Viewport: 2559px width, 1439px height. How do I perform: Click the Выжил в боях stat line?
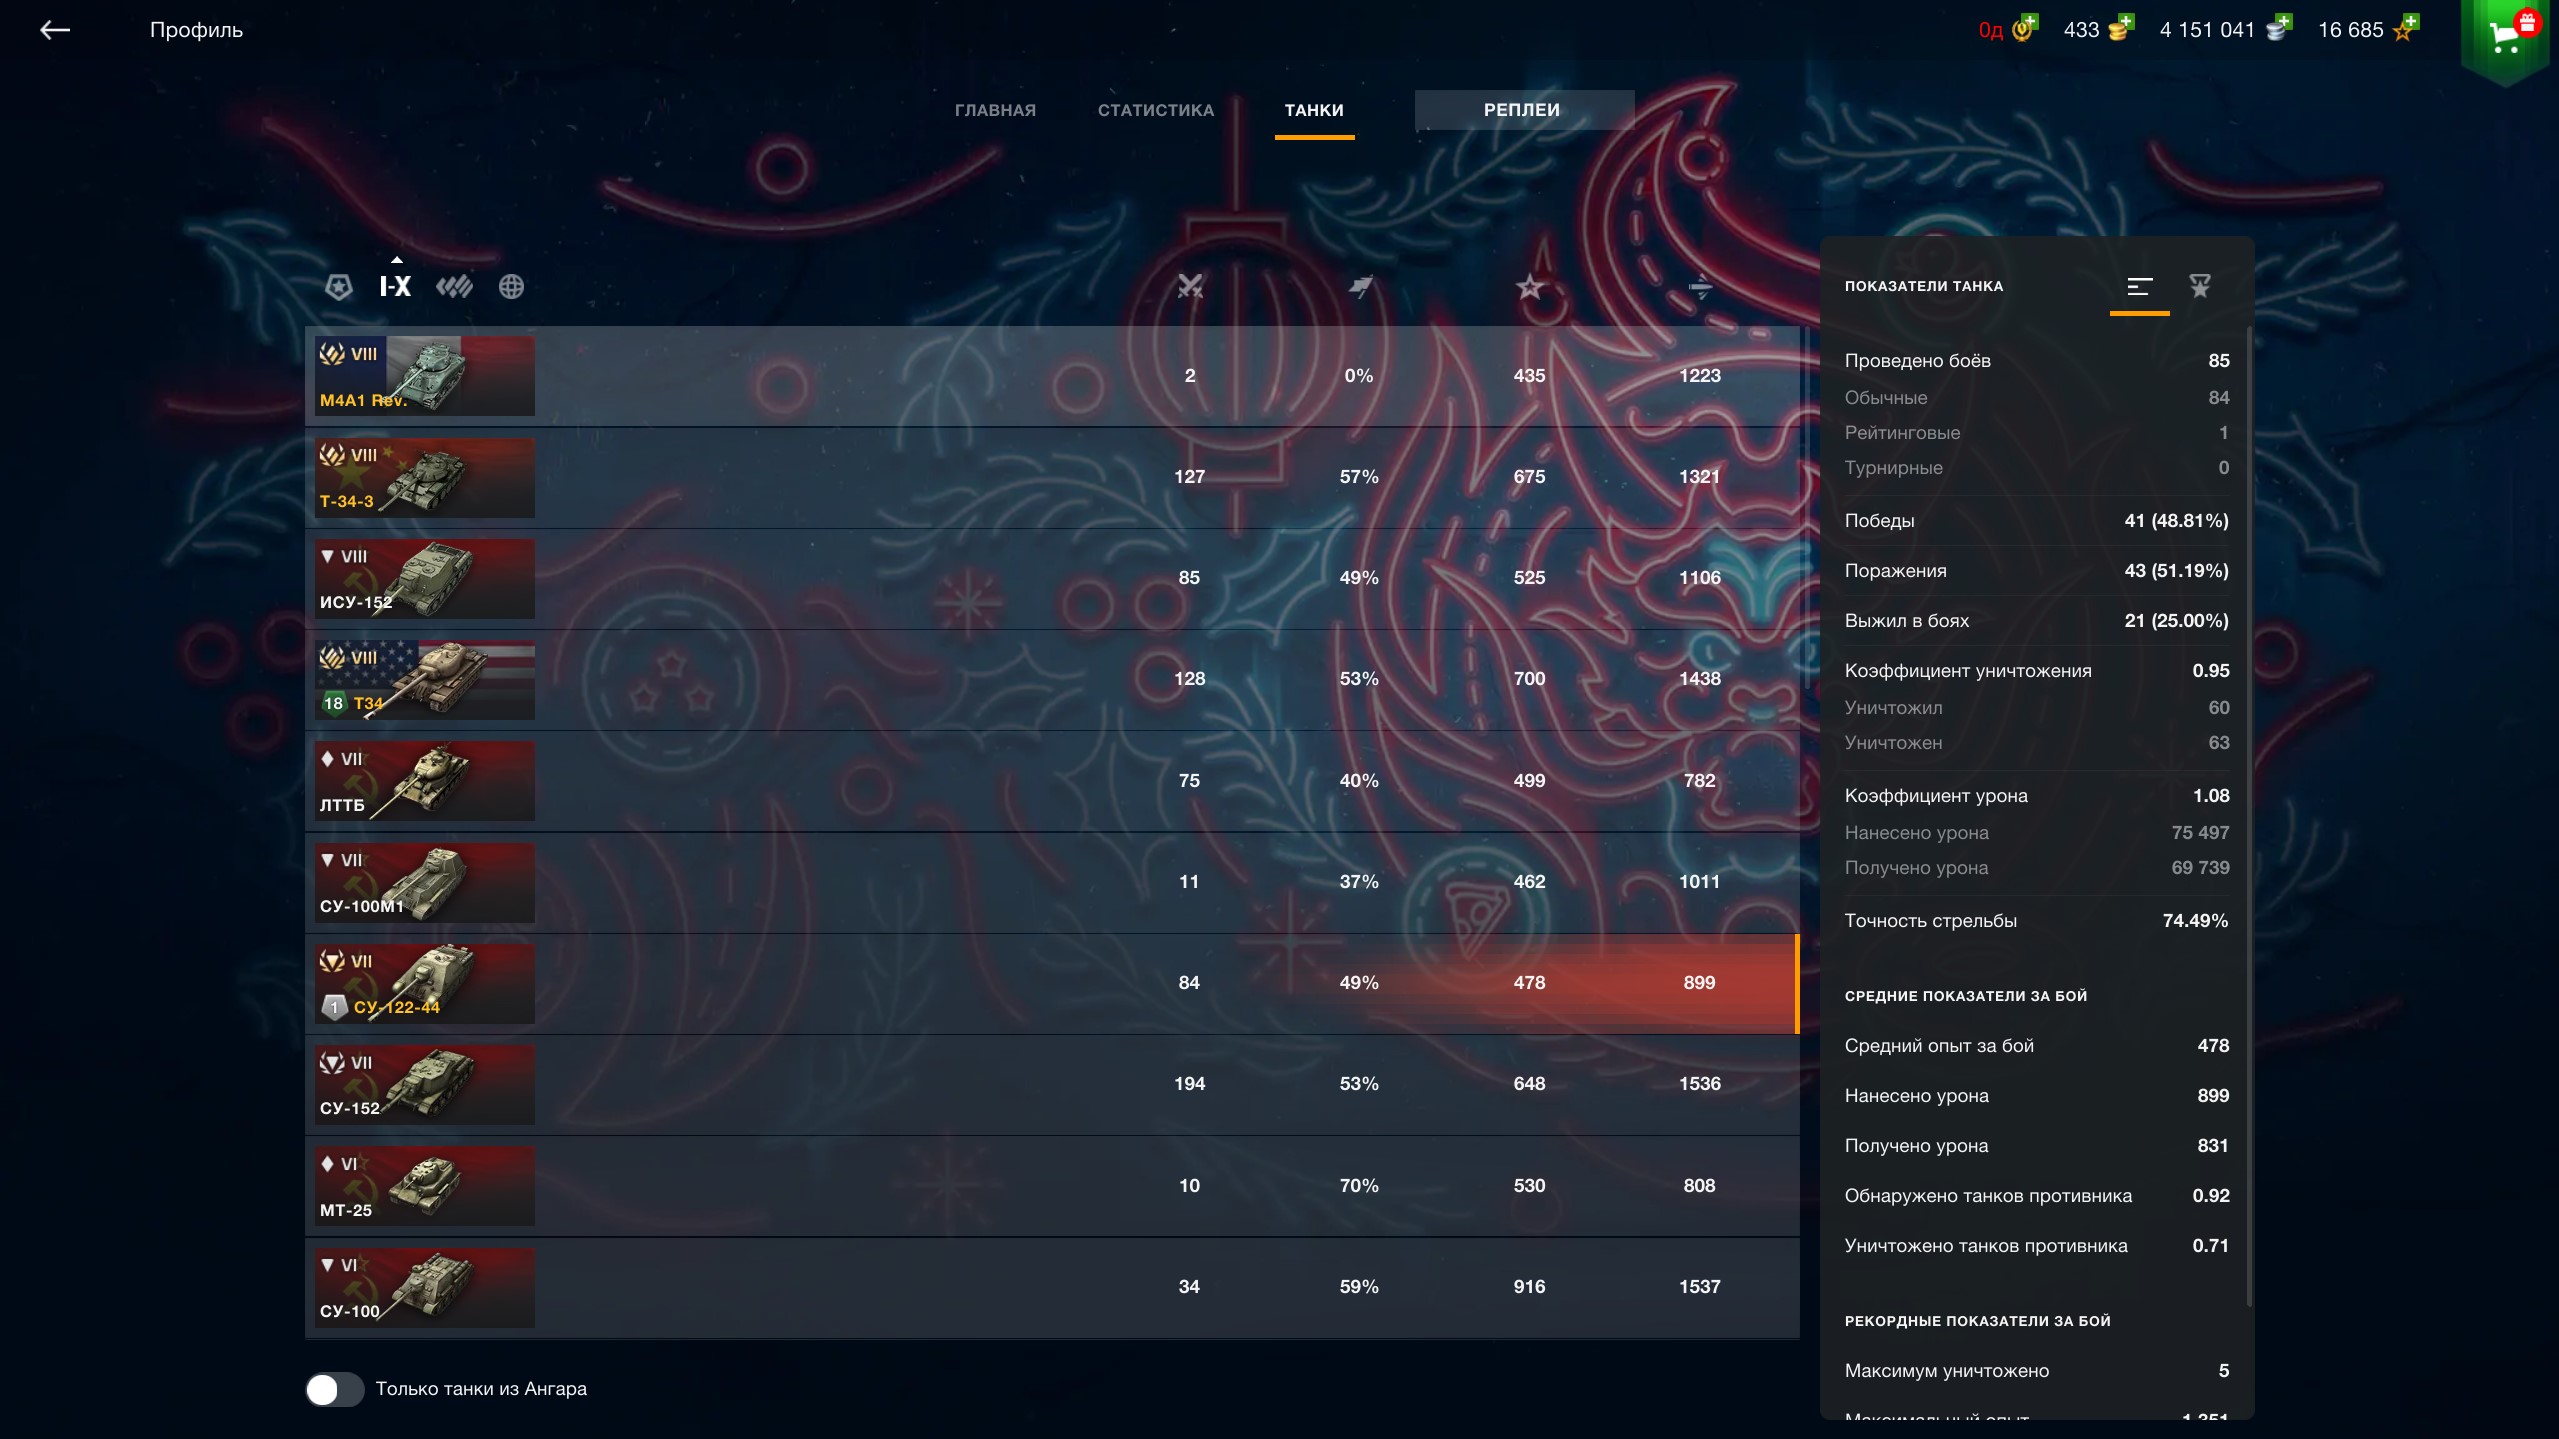pos(2037,621)
